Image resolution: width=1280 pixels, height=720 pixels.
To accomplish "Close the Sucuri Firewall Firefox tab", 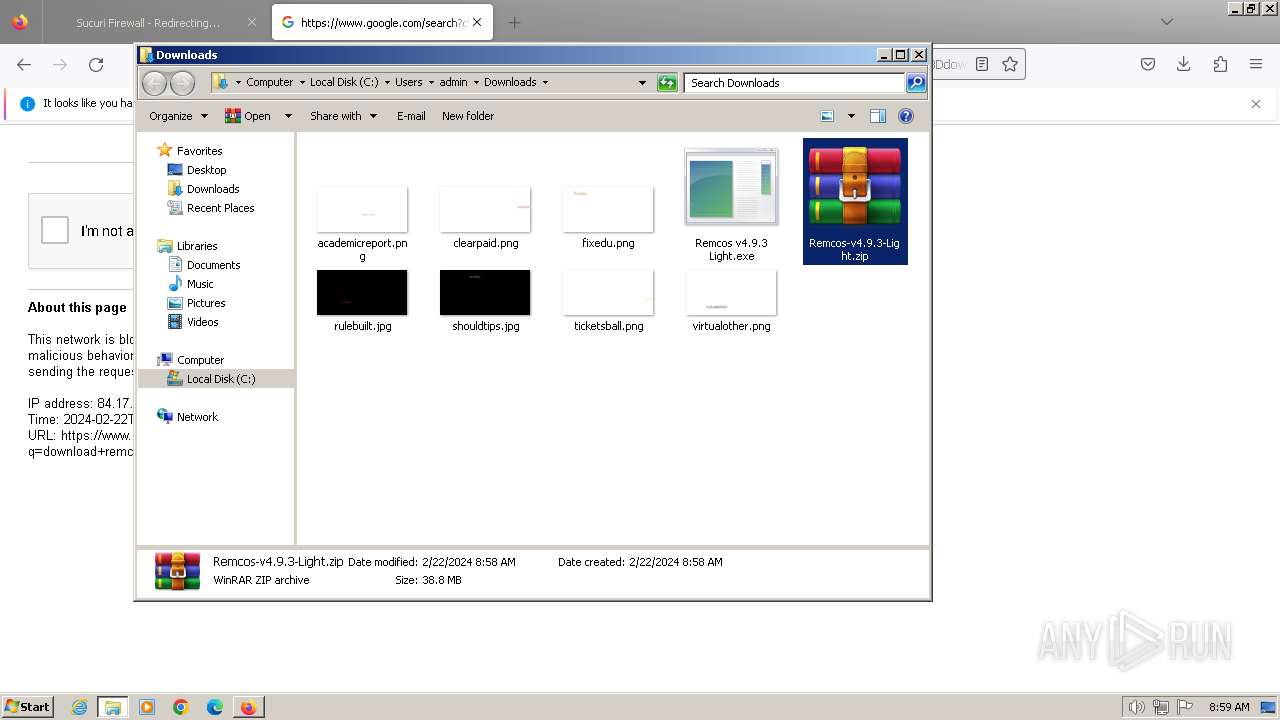I will click(251, 22).
